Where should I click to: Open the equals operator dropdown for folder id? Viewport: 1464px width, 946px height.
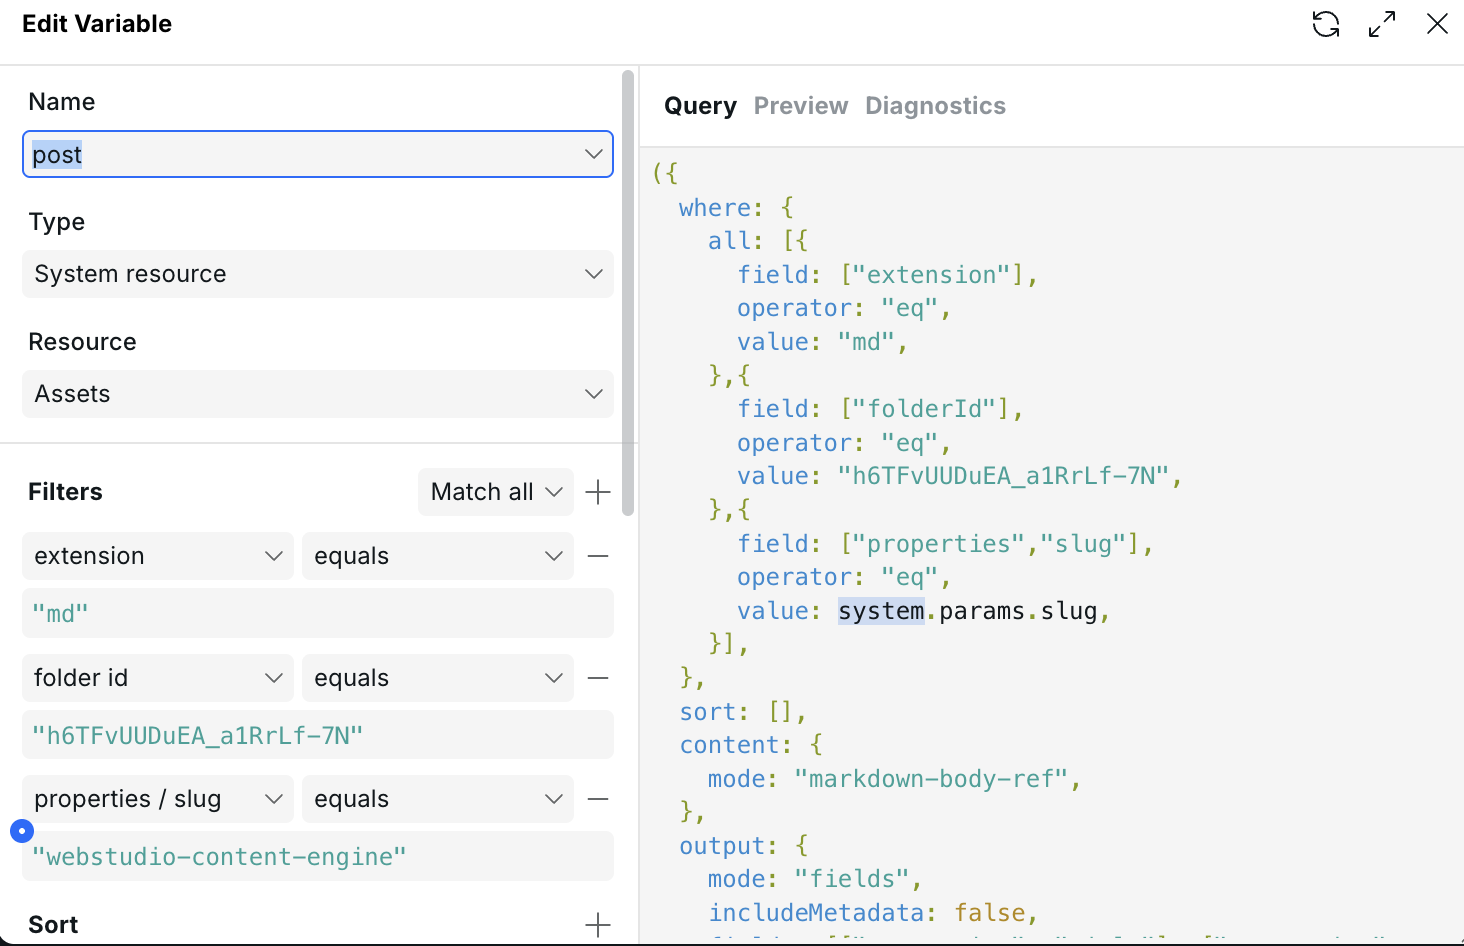pos(438,678)
